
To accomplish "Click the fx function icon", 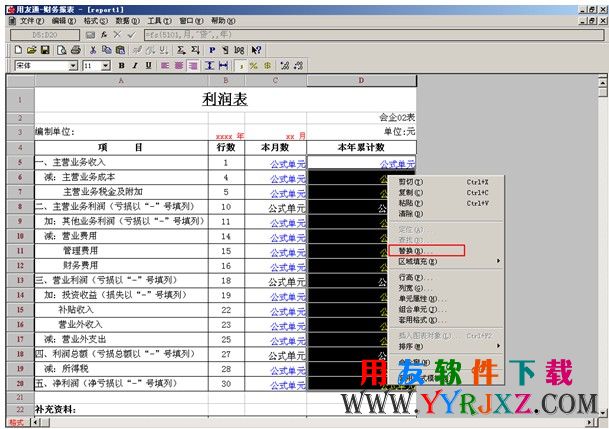I will (x=104, y=35).
